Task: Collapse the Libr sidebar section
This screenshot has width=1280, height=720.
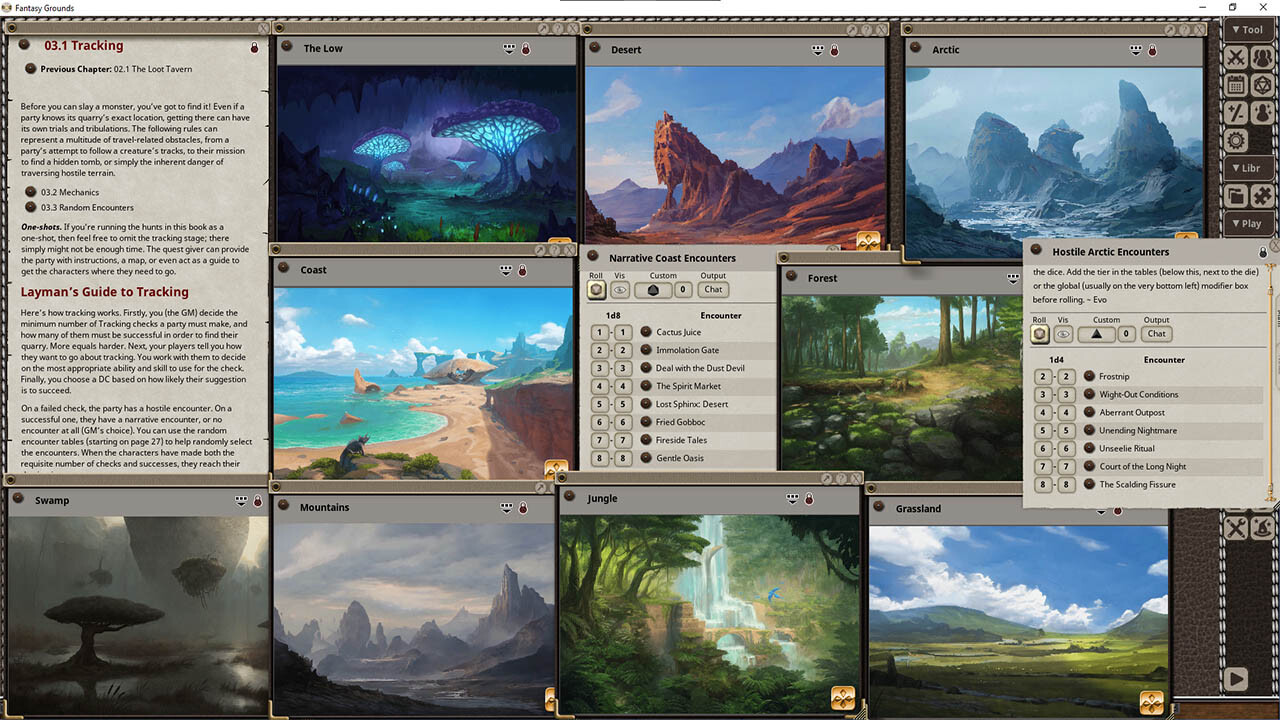Action: pos(1249,168)
